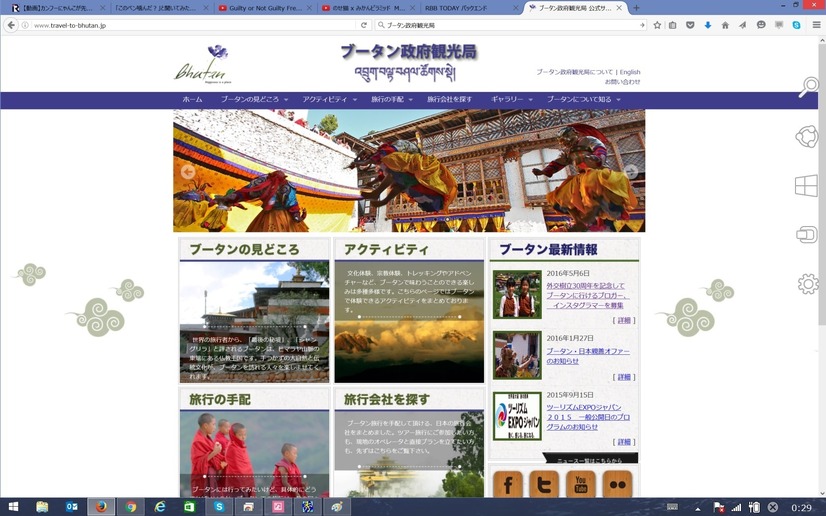This screenshot has width=826, height=516.
Task: Switch to the Guilty or Not Guilty tab
Action: tap(266, 8)
